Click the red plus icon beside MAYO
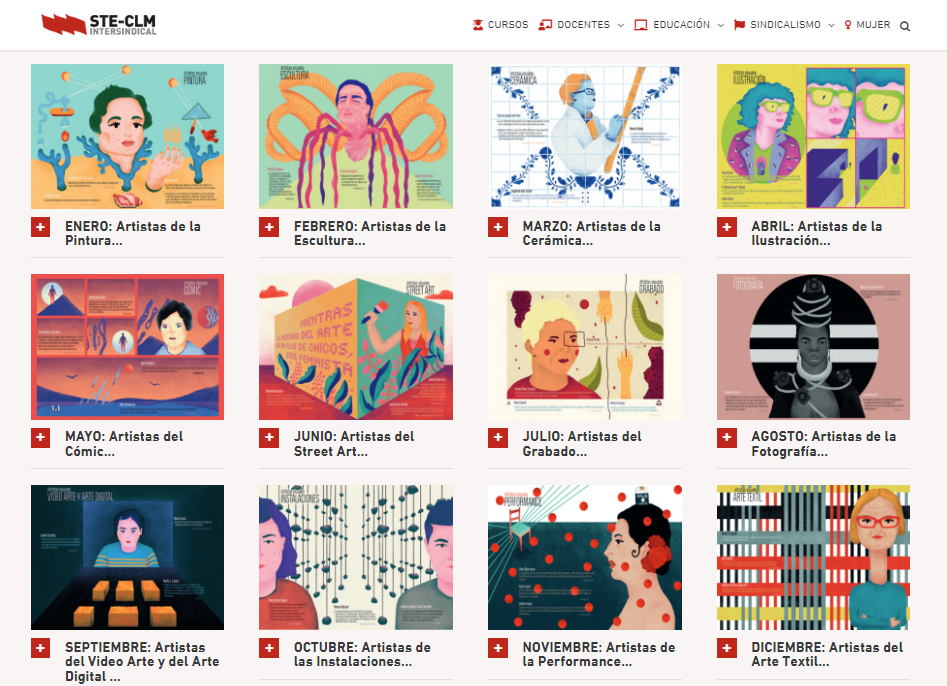Screen dimensions: 947x686 [40, 438]
